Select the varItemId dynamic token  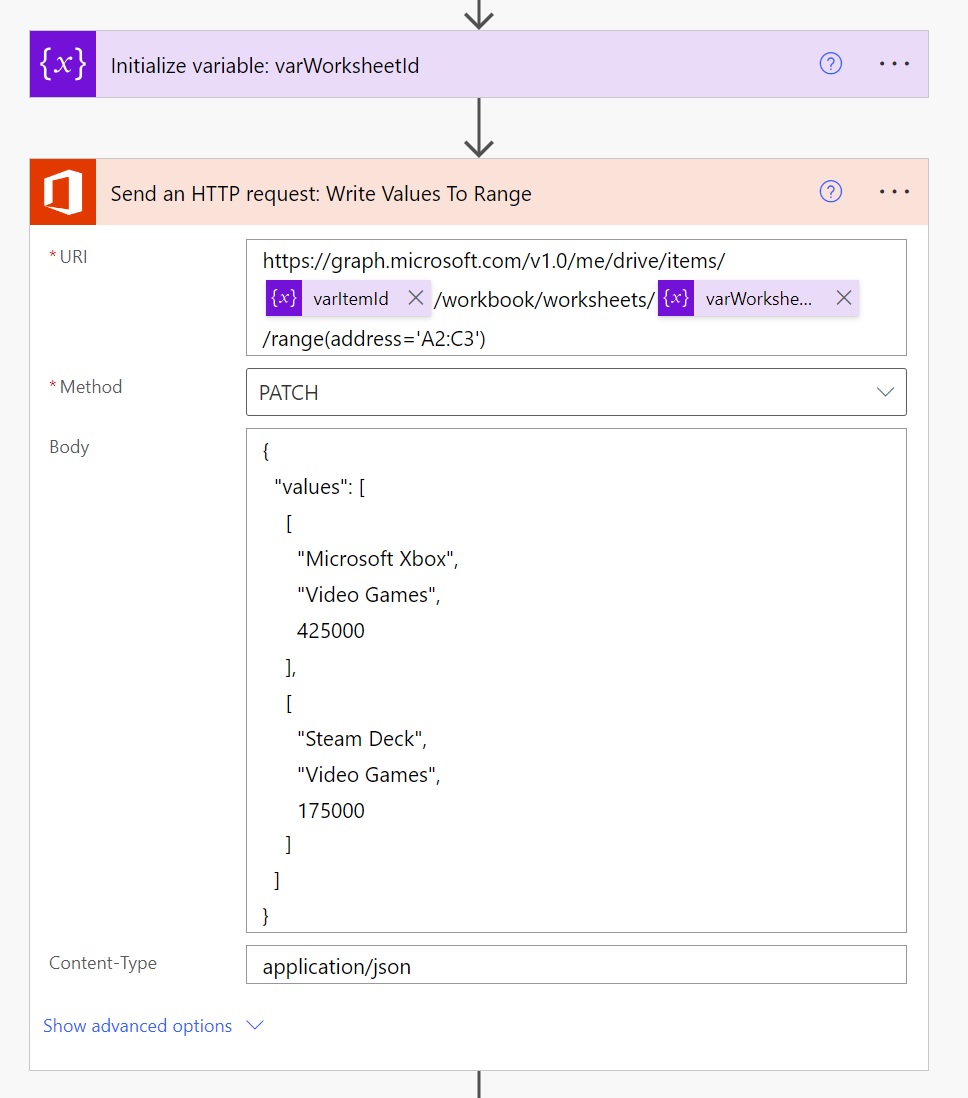(350, 298)
